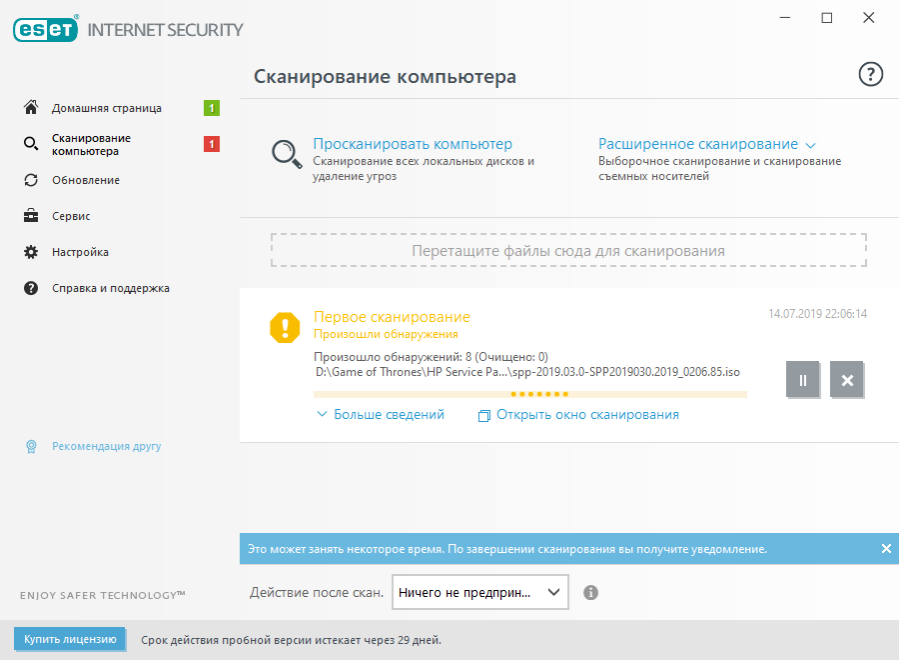
Task: Click Первое сканирование title
Action: (392, 317)
